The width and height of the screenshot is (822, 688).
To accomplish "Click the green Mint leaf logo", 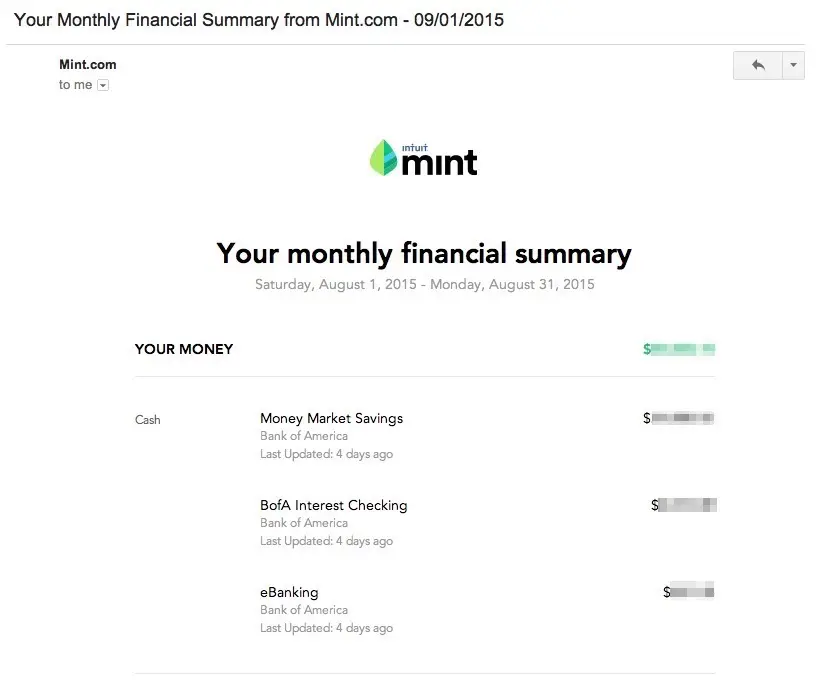I will (386, 157).
